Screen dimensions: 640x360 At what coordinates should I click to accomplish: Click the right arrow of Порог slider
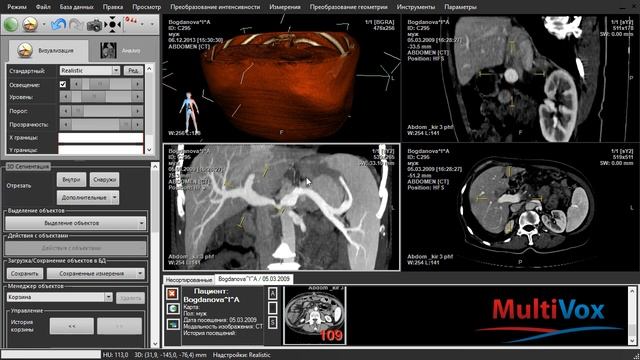[x=138, y=111]
